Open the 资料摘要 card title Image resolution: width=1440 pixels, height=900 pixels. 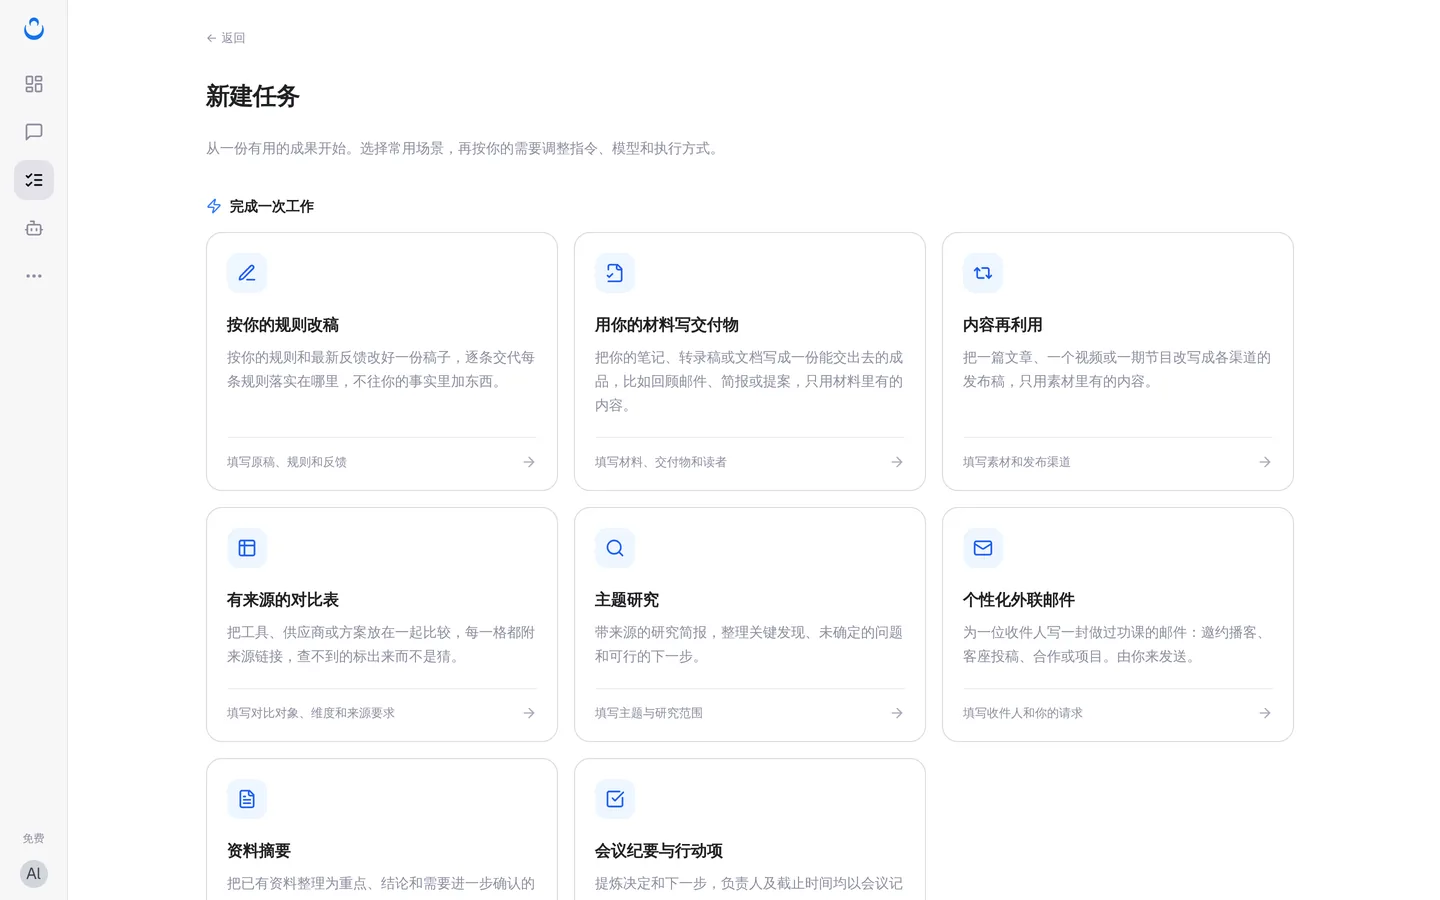coord(259,851)
